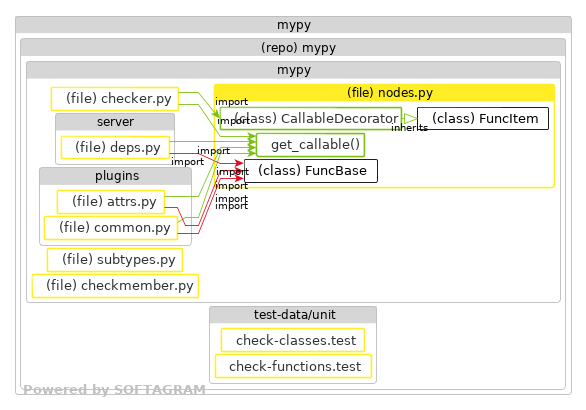Click the (repo) mypy header
The height and width of the screenshot is (410, 586).
(x=293, y=47)
